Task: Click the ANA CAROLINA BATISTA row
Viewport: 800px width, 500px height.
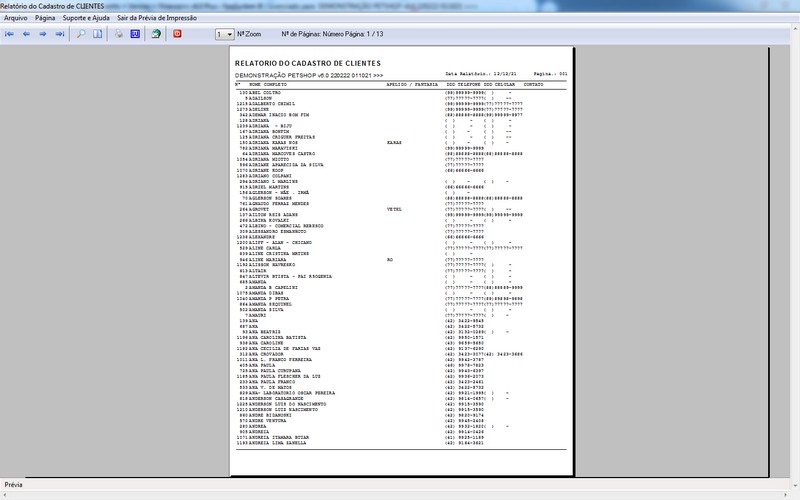Action: coord(401,338)
